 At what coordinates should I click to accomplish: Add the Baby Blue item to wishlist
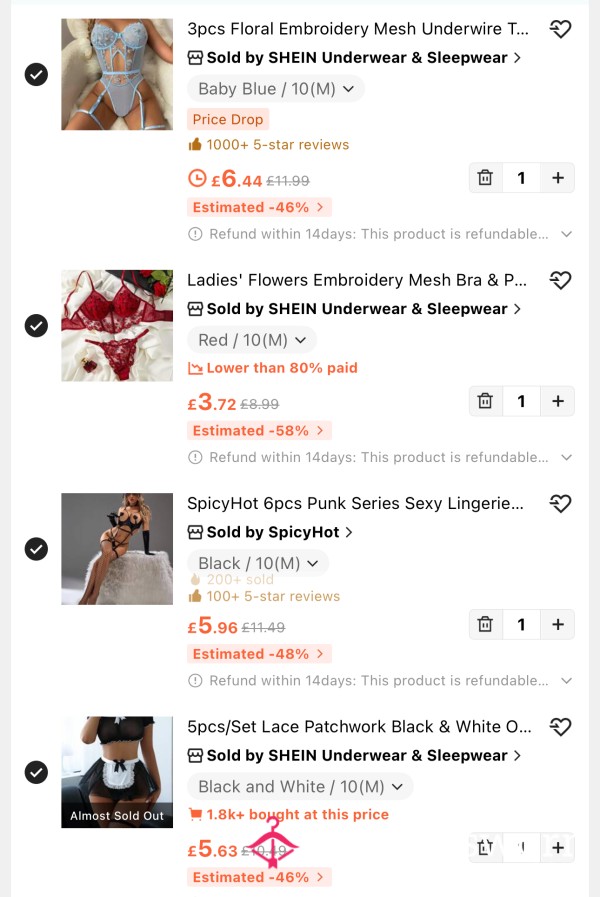pos(560,29)
